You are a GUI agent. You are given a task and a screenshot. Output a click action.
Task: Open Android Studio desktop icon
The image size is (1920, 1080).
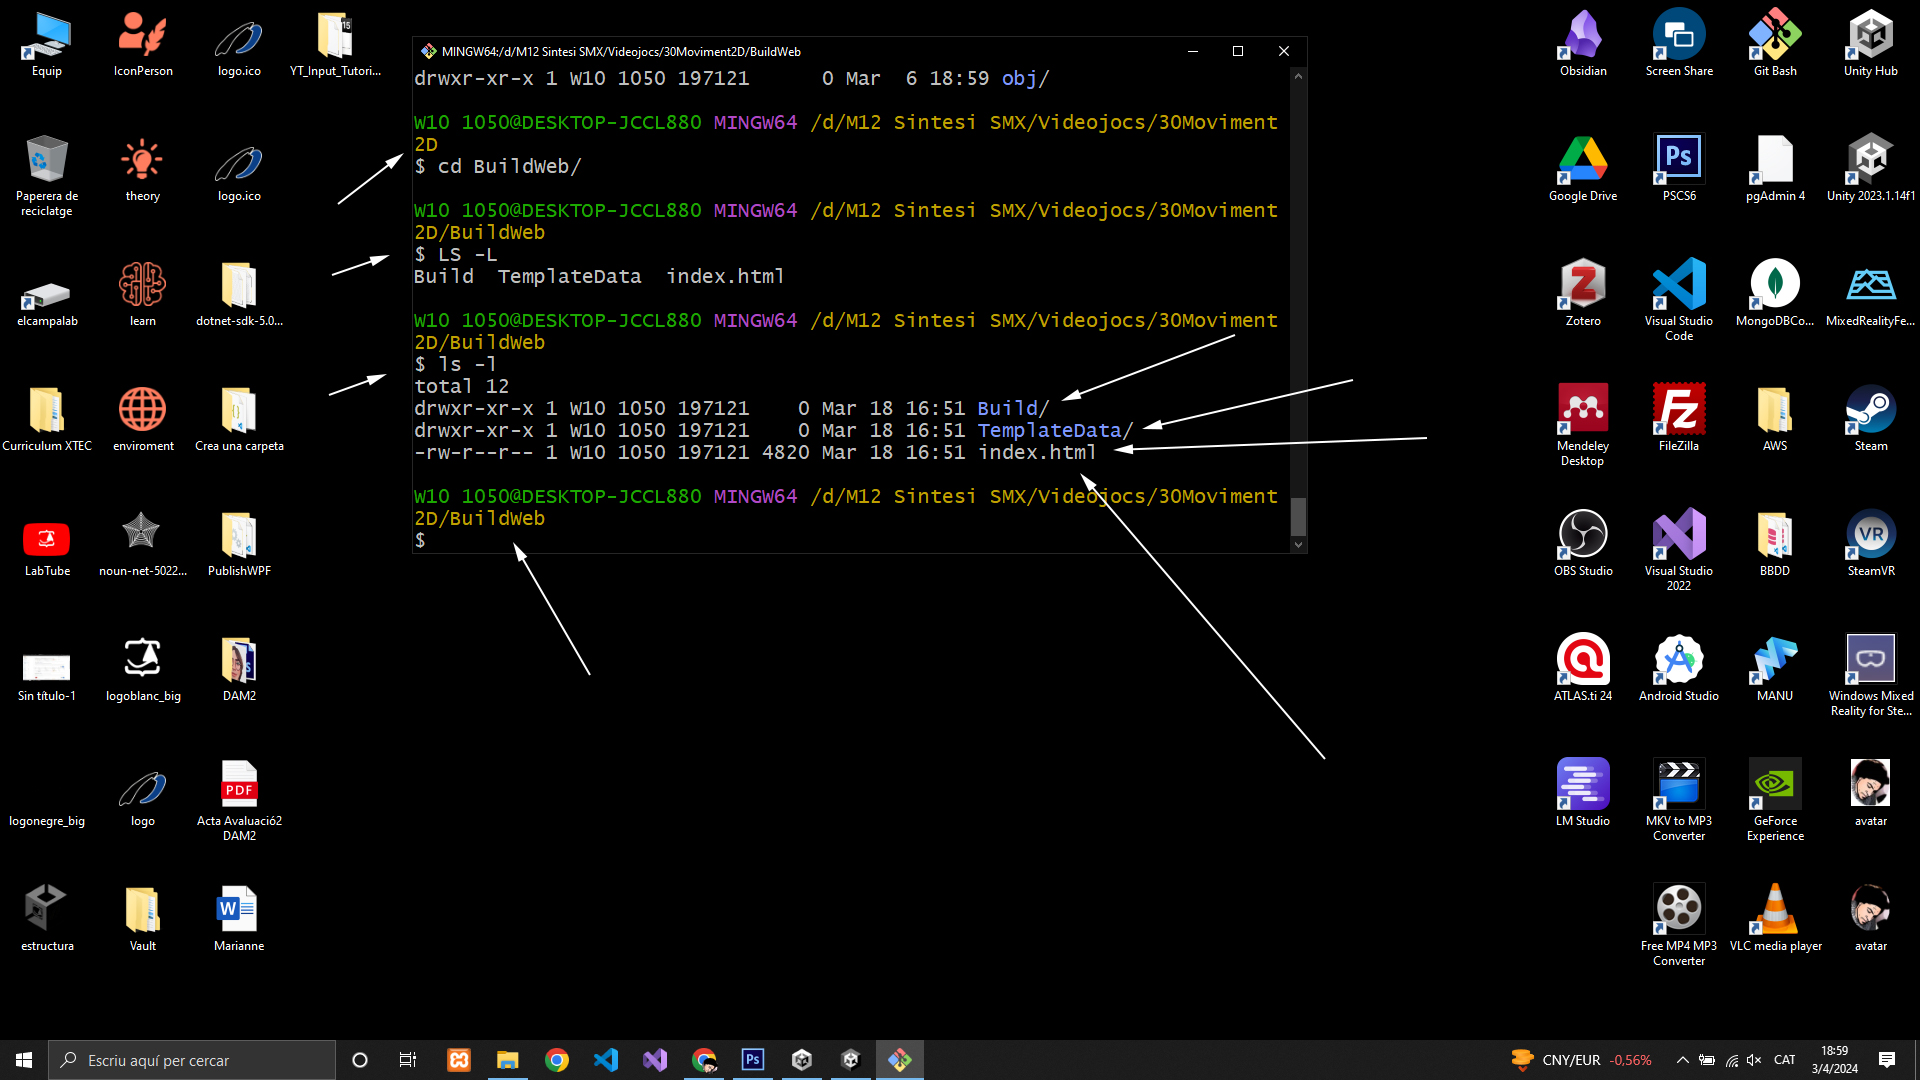click(x=1678, y=660)
